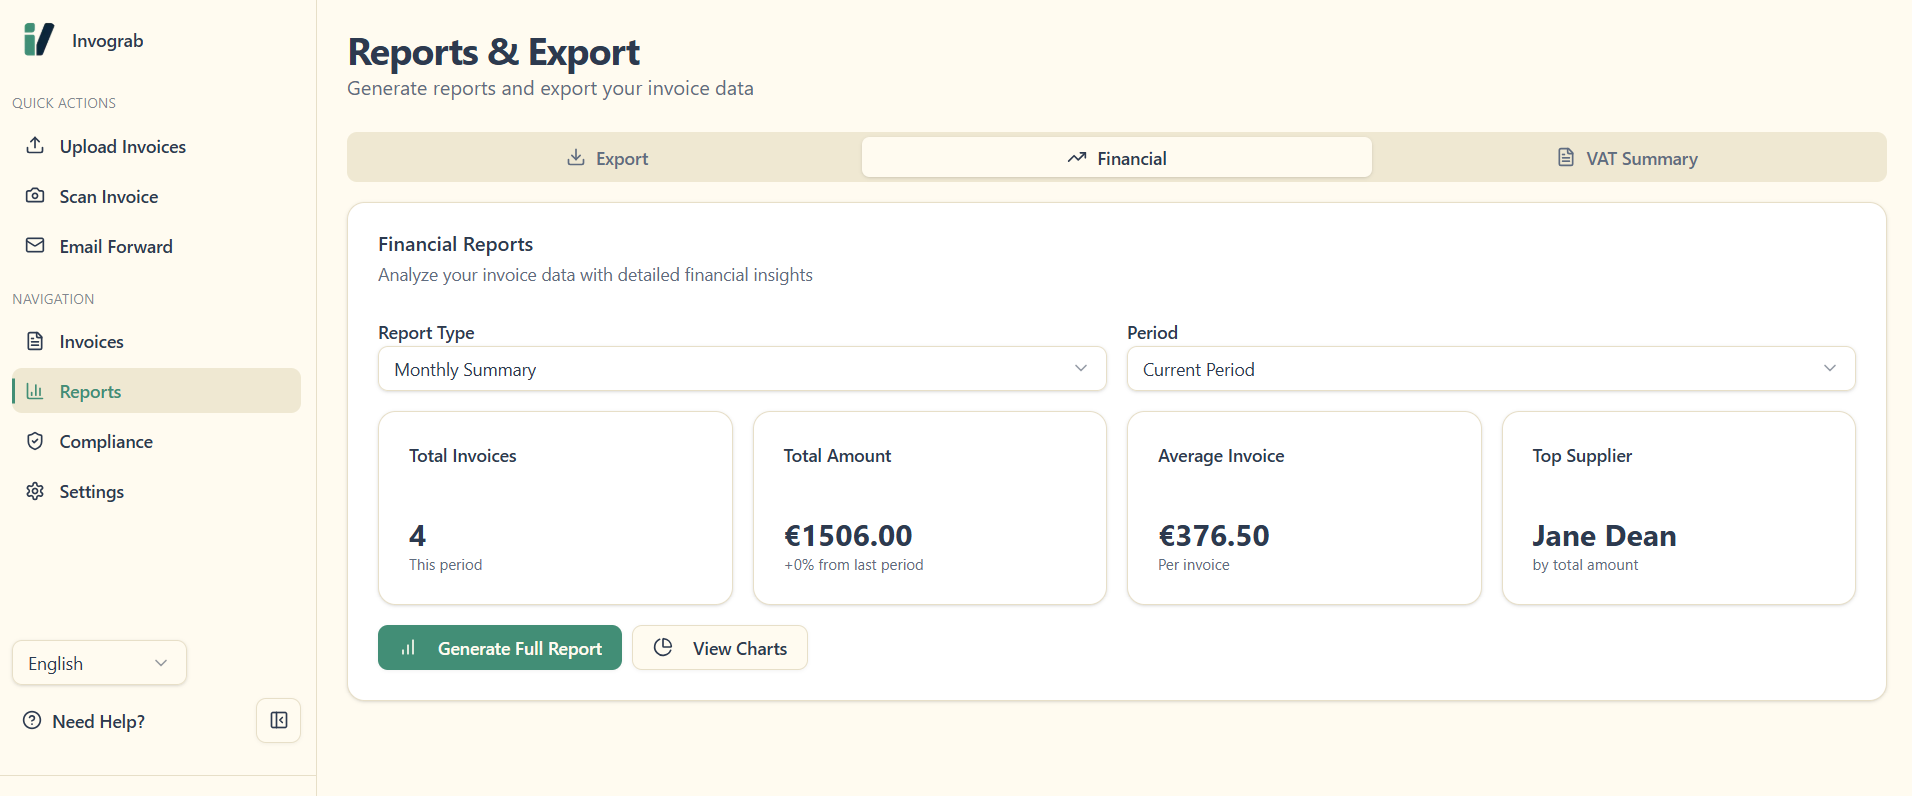This screenshot has height=796, width=1912.
Task: Switch to the VAT Summary tab
Action: click(x=1627, y=158)
